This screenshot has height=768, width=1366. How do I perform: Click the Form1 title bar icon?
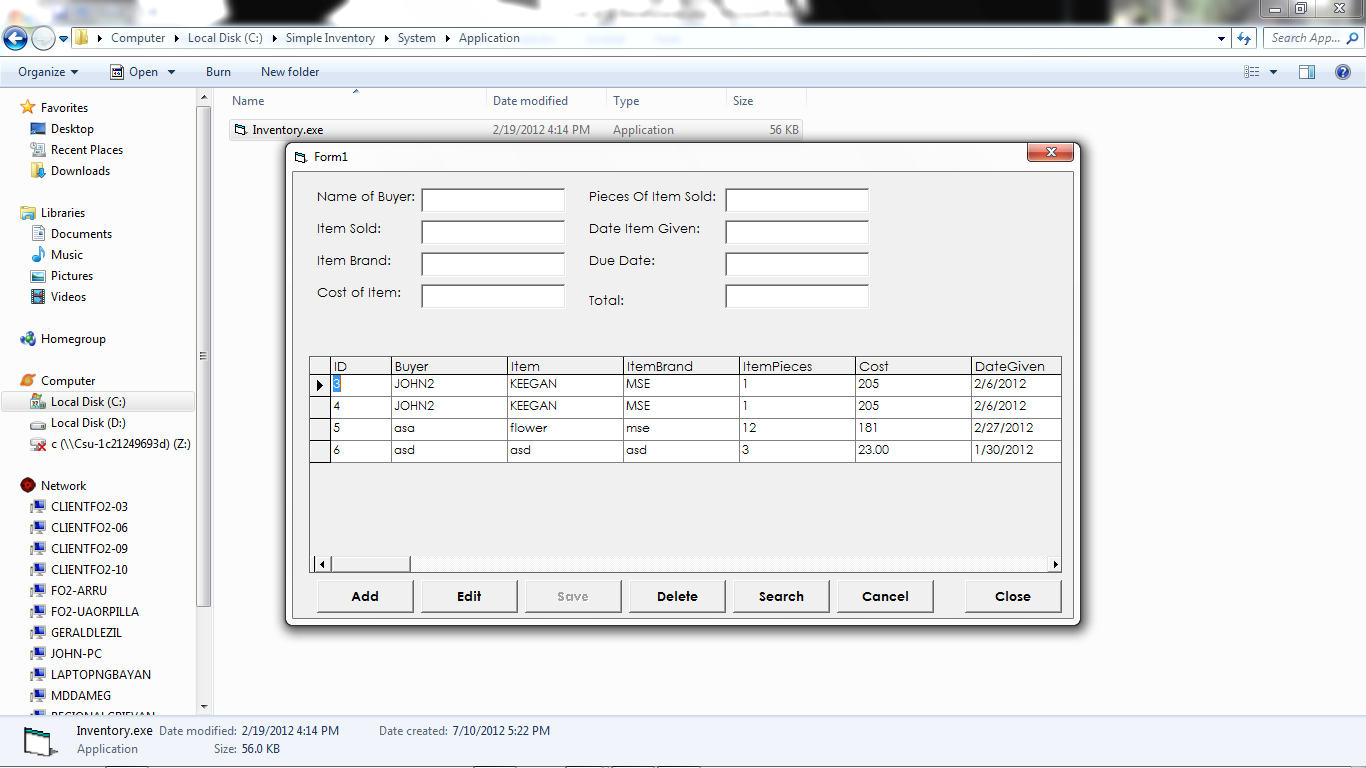point(300,157)
